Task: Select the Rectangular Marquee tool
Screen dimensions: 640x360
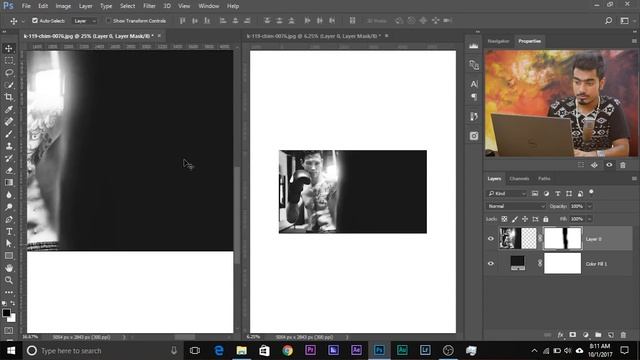Action: [9, 60]
